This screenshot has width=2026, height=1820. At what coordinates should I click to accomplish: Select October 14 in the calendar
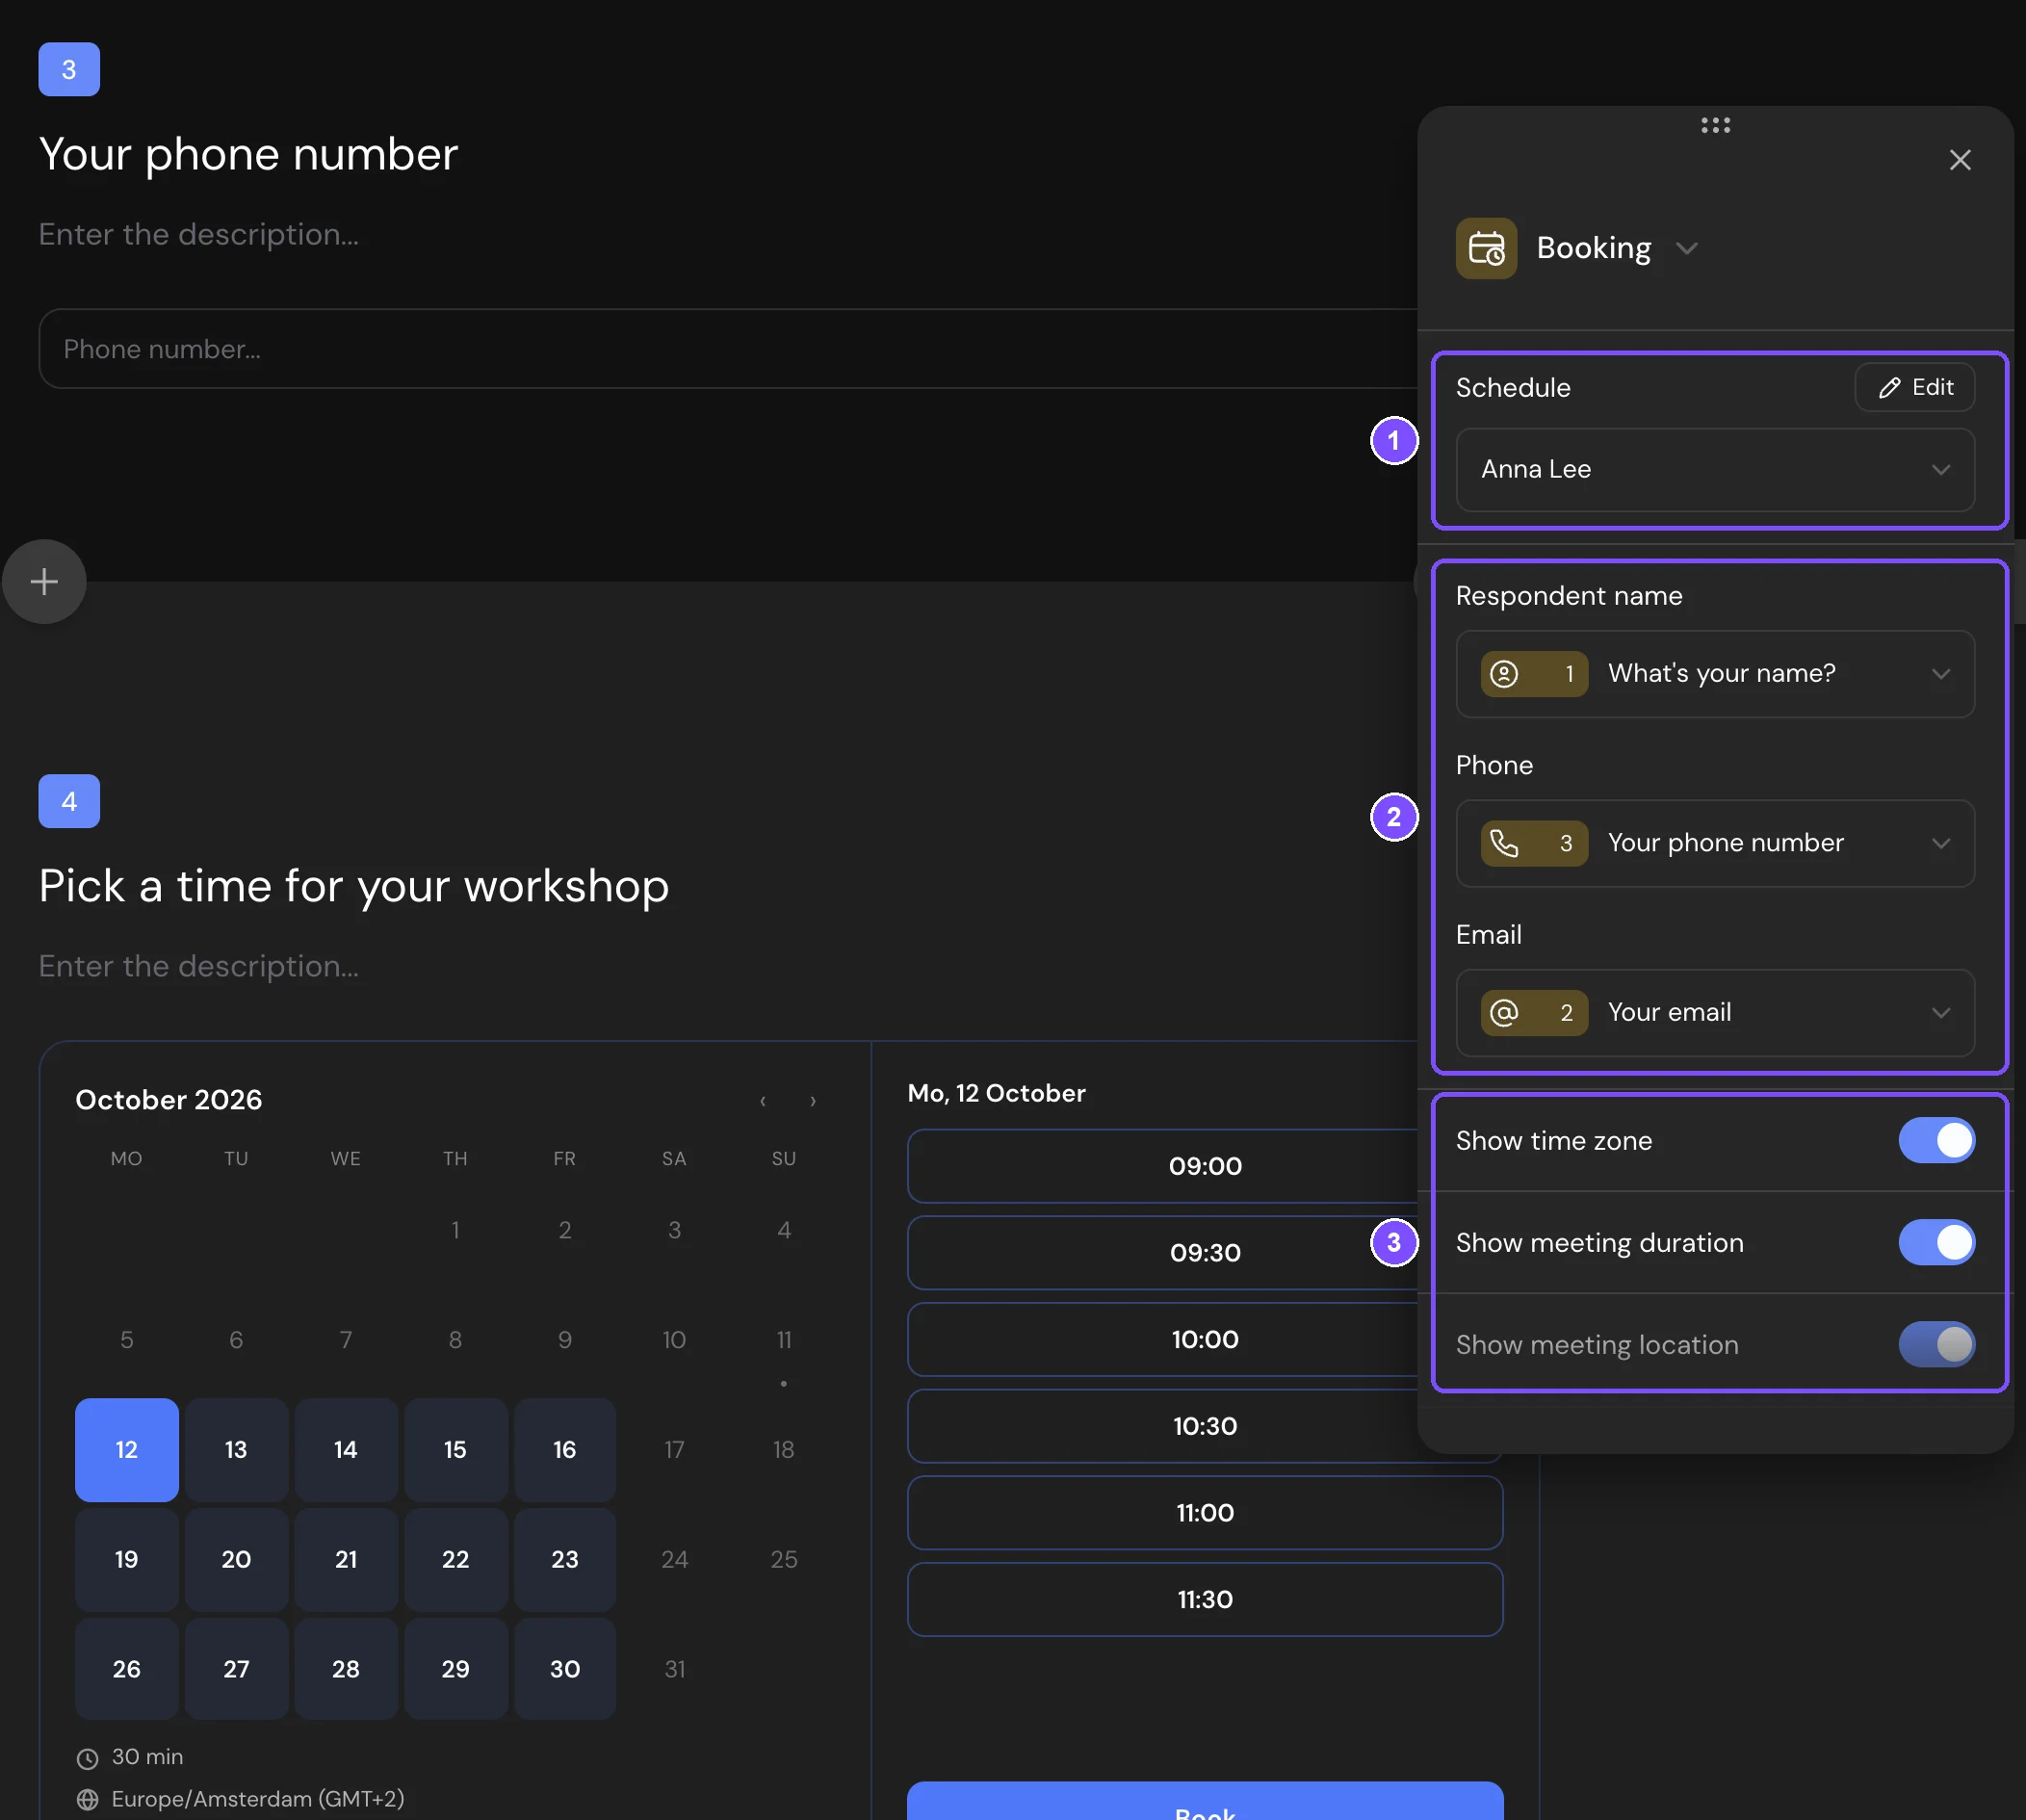(346, 1451)
